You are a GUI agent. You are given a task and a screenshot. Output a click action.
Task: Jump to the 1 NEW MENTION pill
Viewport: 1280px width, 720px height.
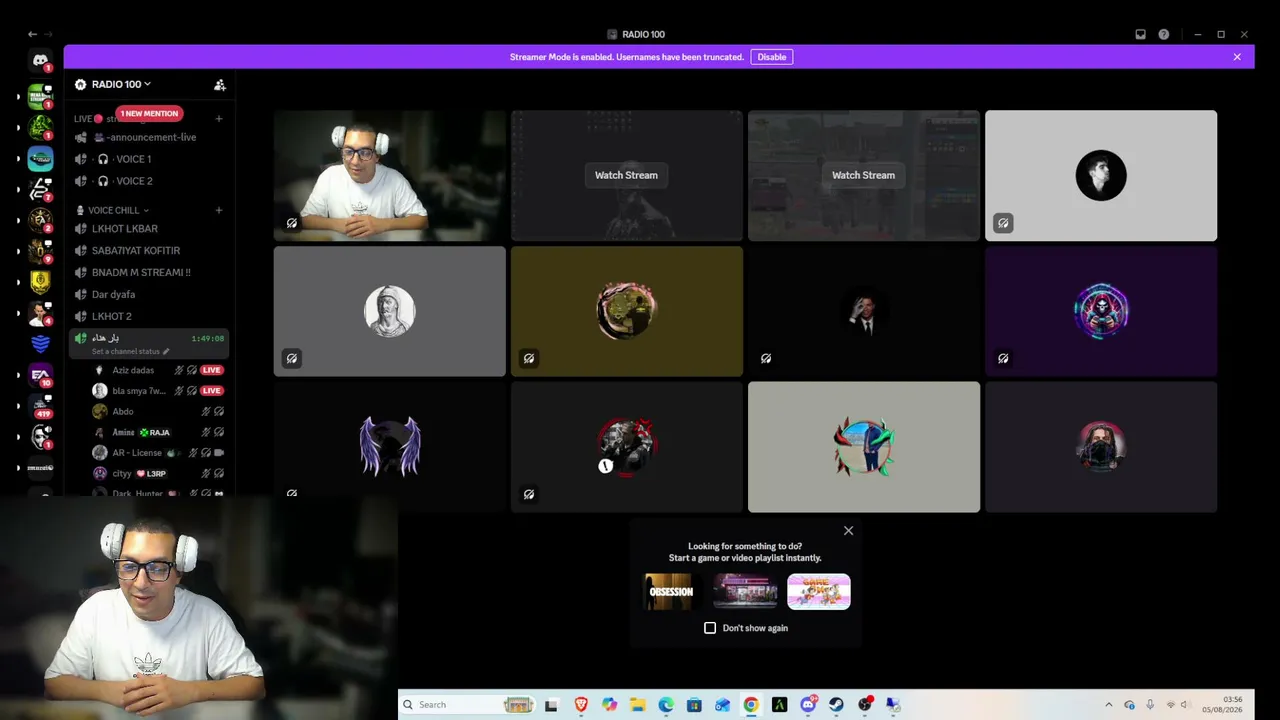[150, 113]
